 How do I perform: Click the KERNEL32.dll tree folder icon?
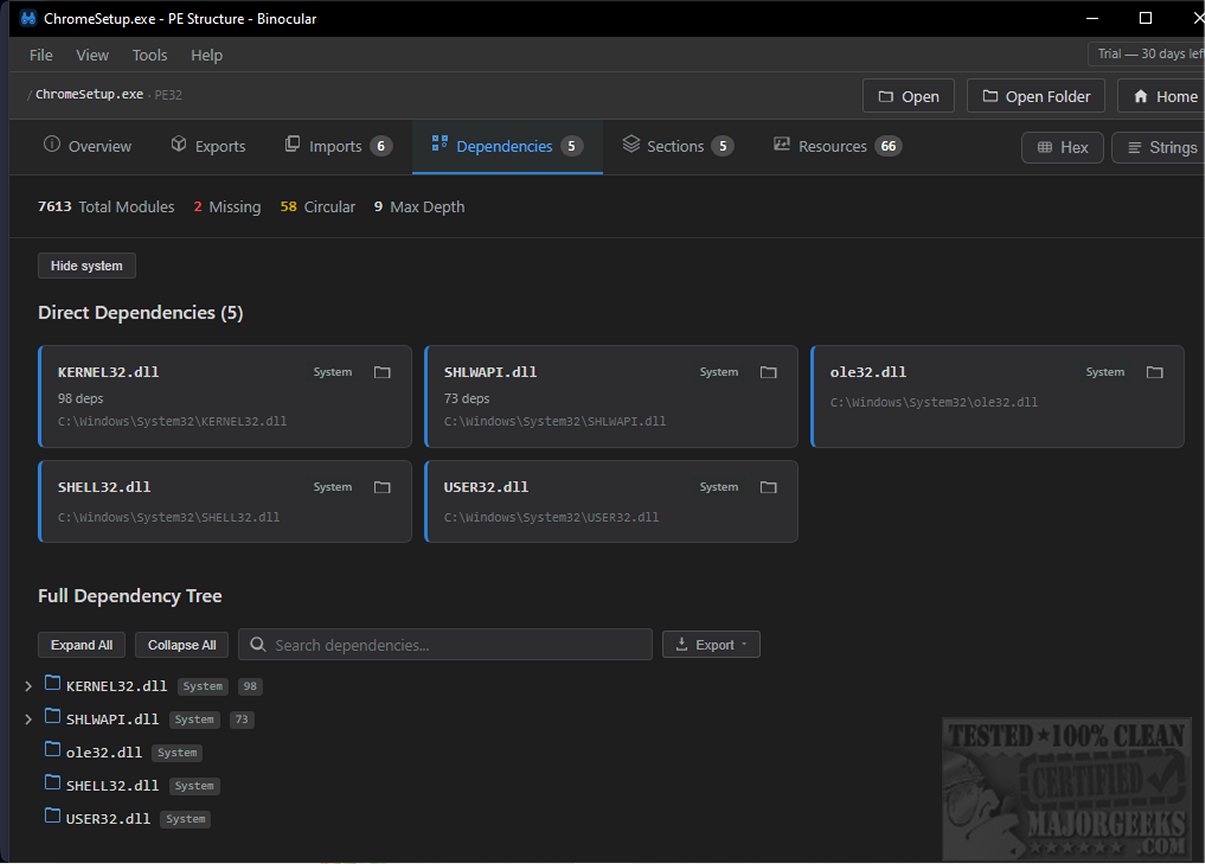point(53,684)
